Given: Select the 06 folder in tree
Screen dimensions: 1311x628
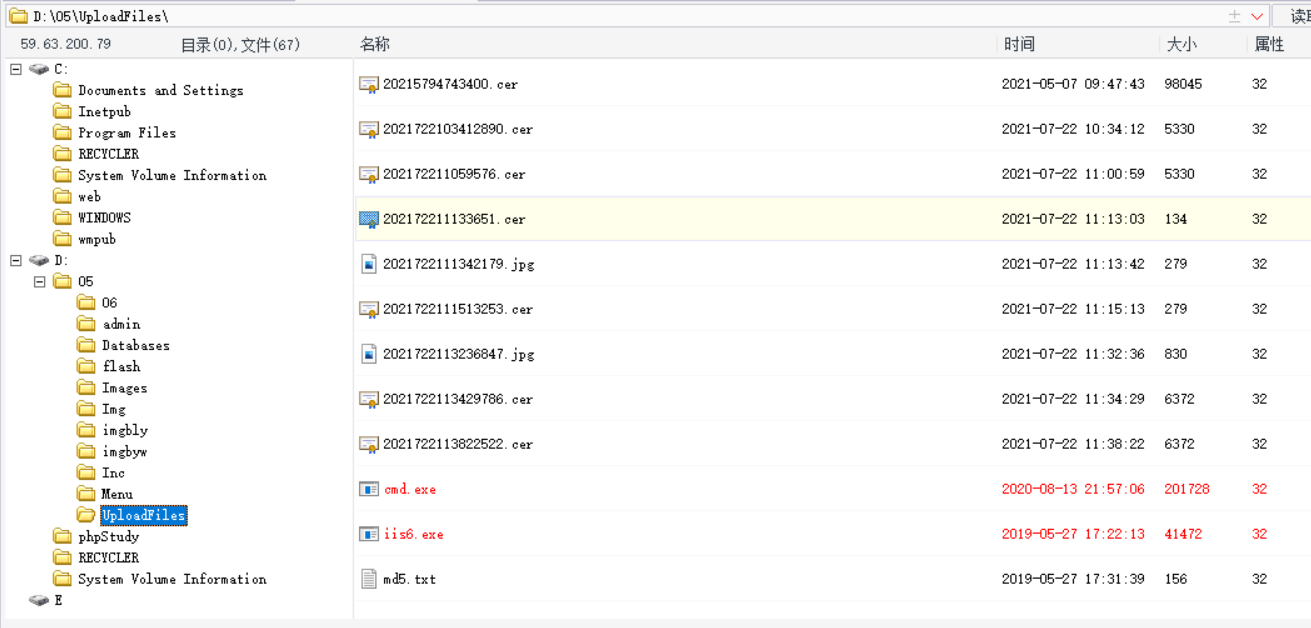Looking at the screenshot, I should click(x=109, y=302).
